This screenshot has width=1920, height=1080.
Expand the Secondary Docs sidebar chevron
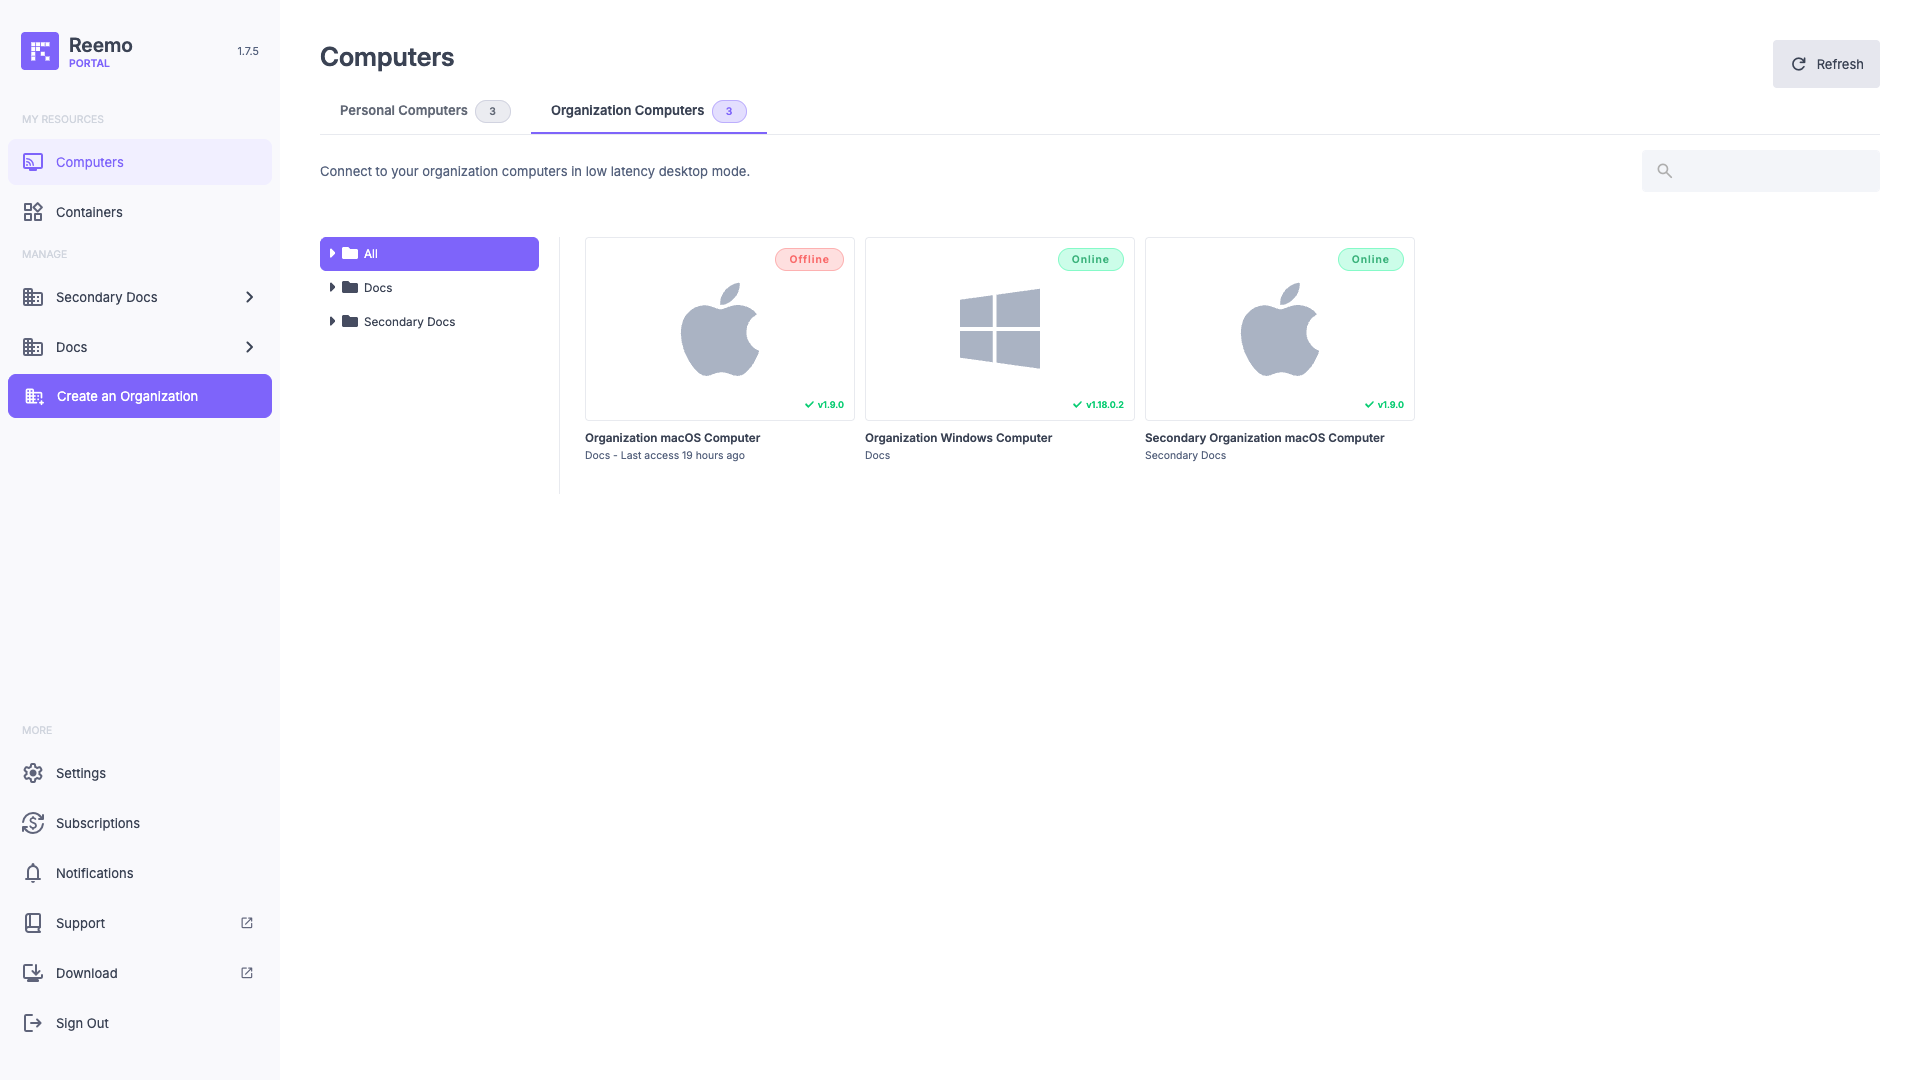click(x=249, y=297)
